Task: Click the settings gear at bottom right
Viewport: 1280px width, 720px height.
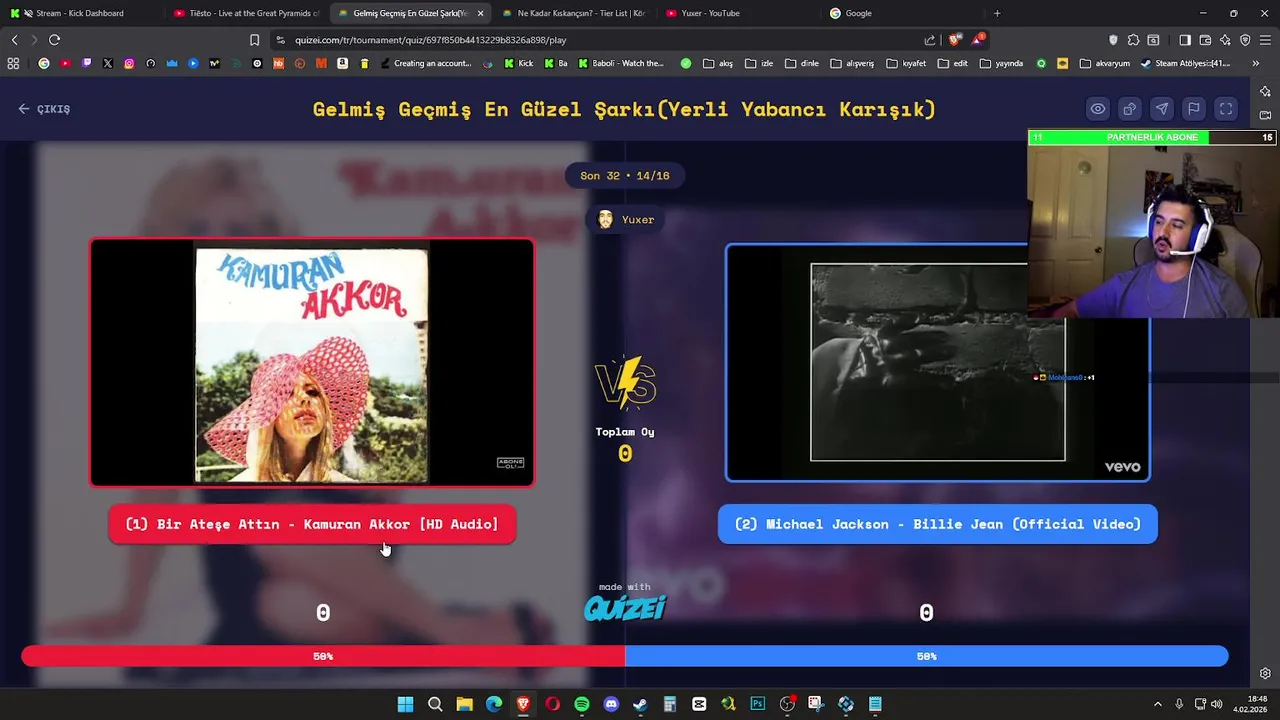Action: pyautogui.click(x=1265, y=674)
